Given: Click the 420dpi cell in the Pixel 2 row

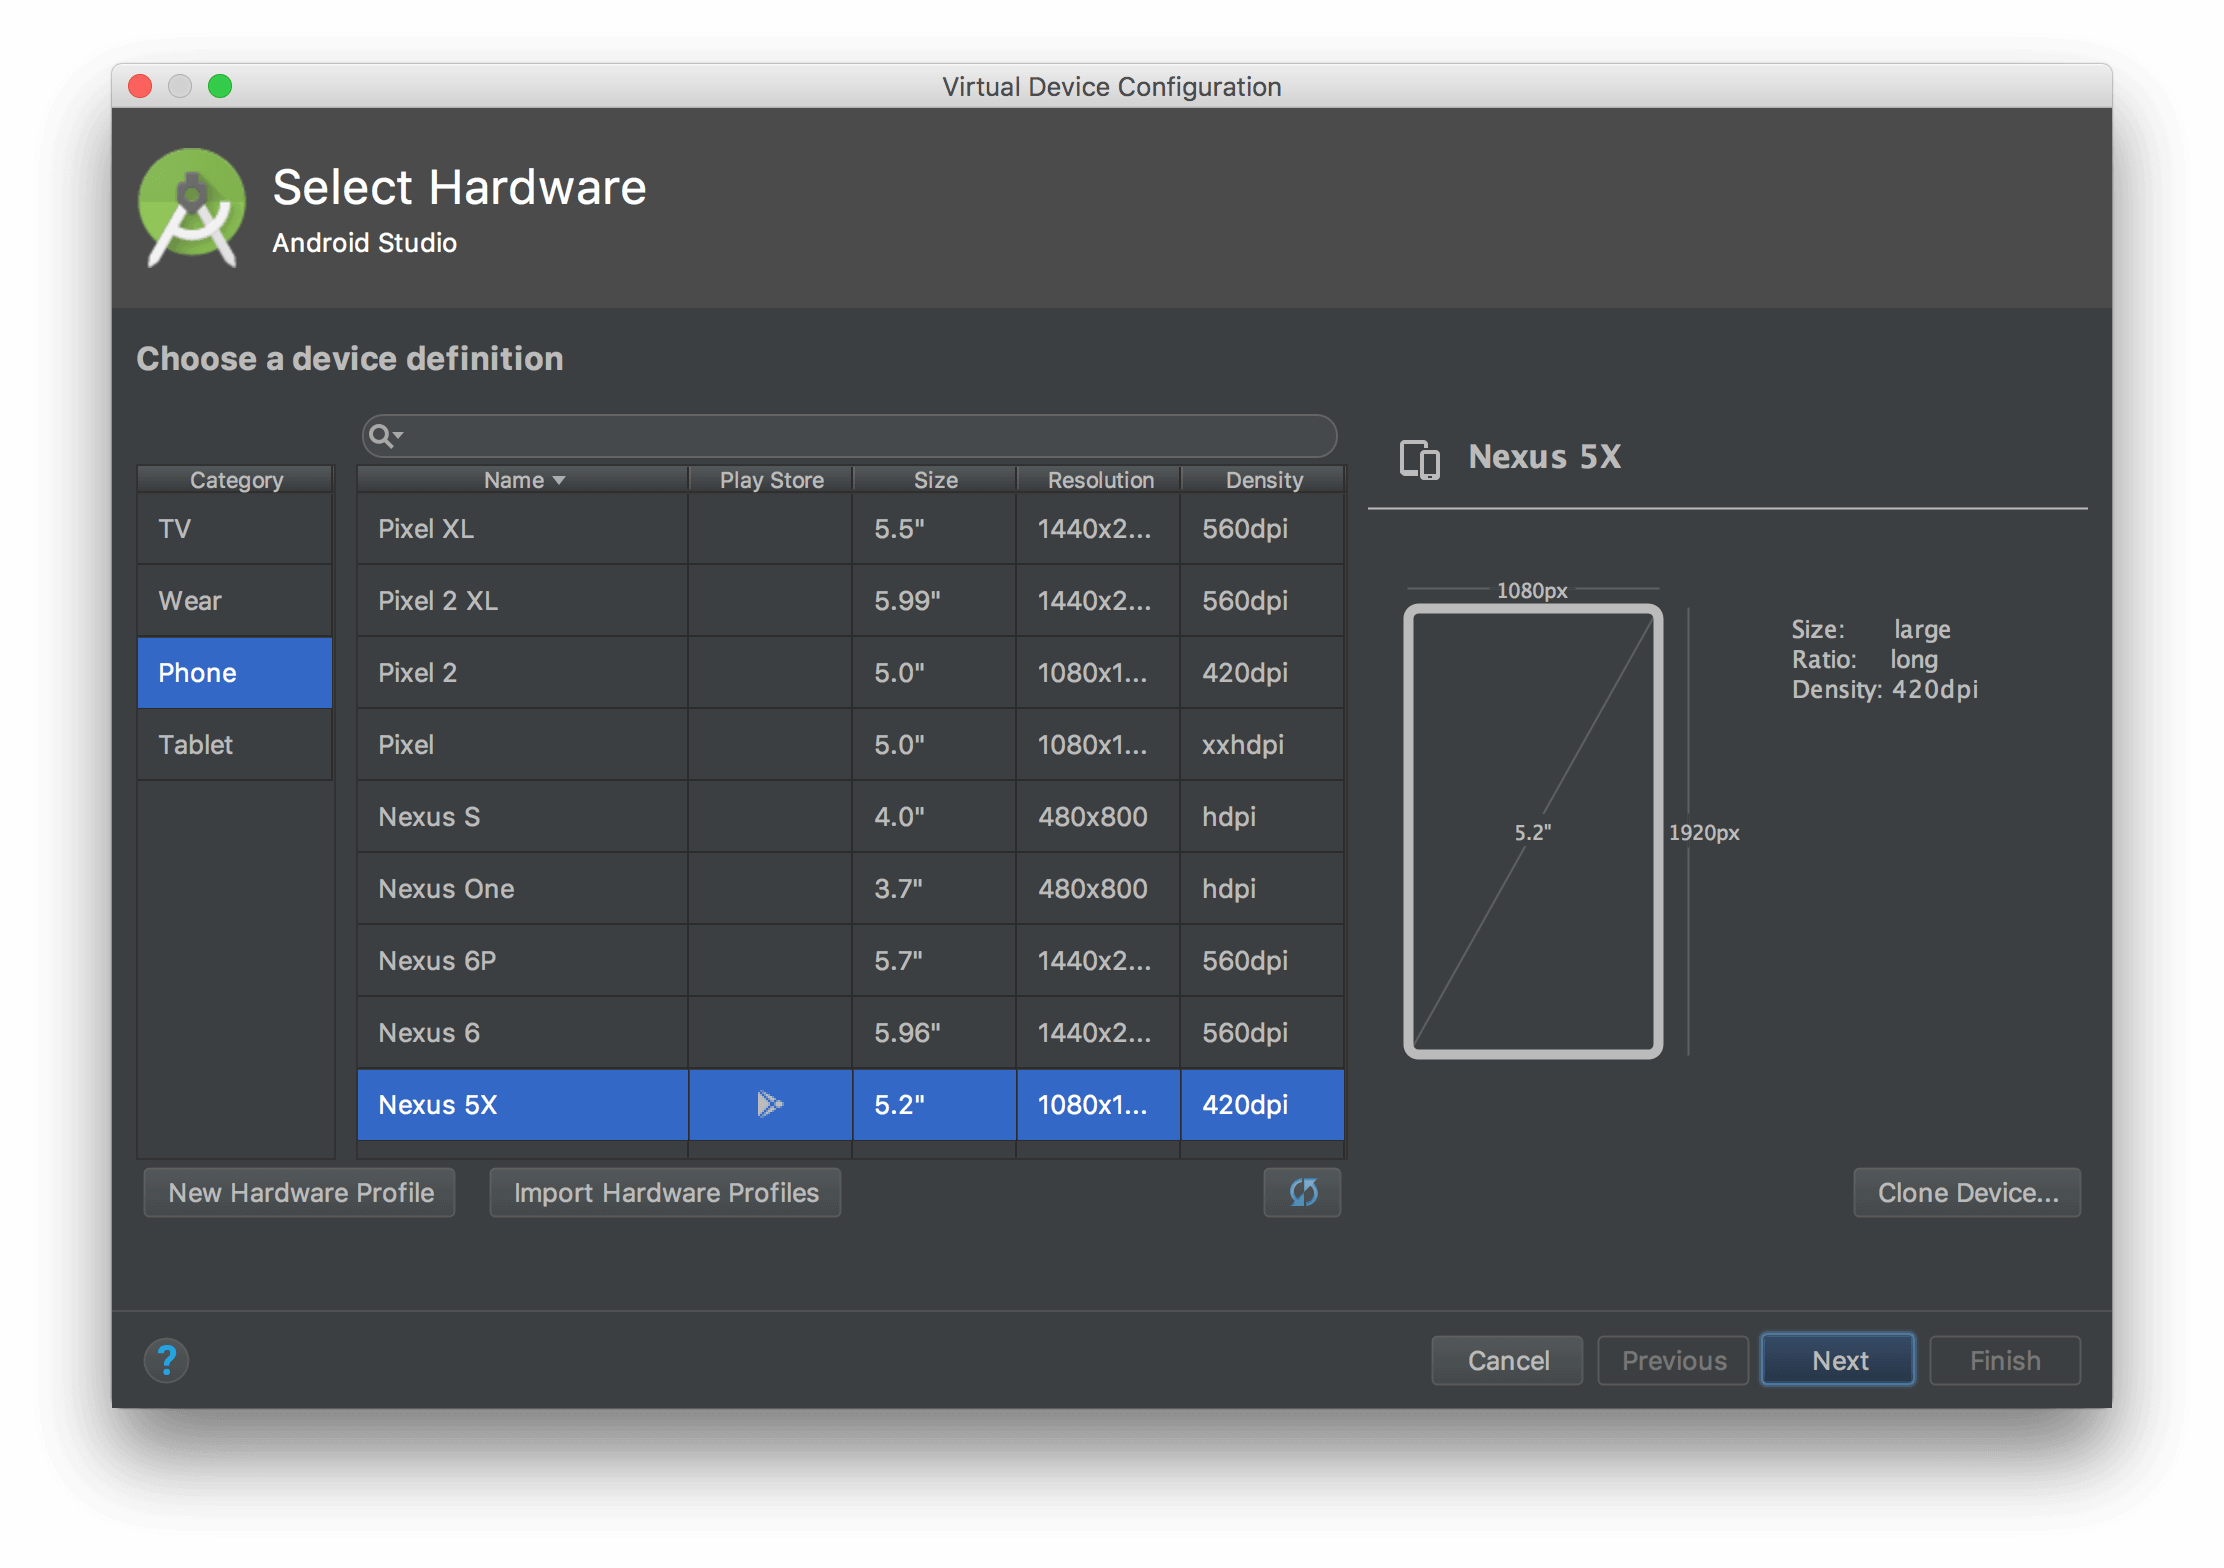Looking at the screenshot, I should click(x=1263, y=673).
